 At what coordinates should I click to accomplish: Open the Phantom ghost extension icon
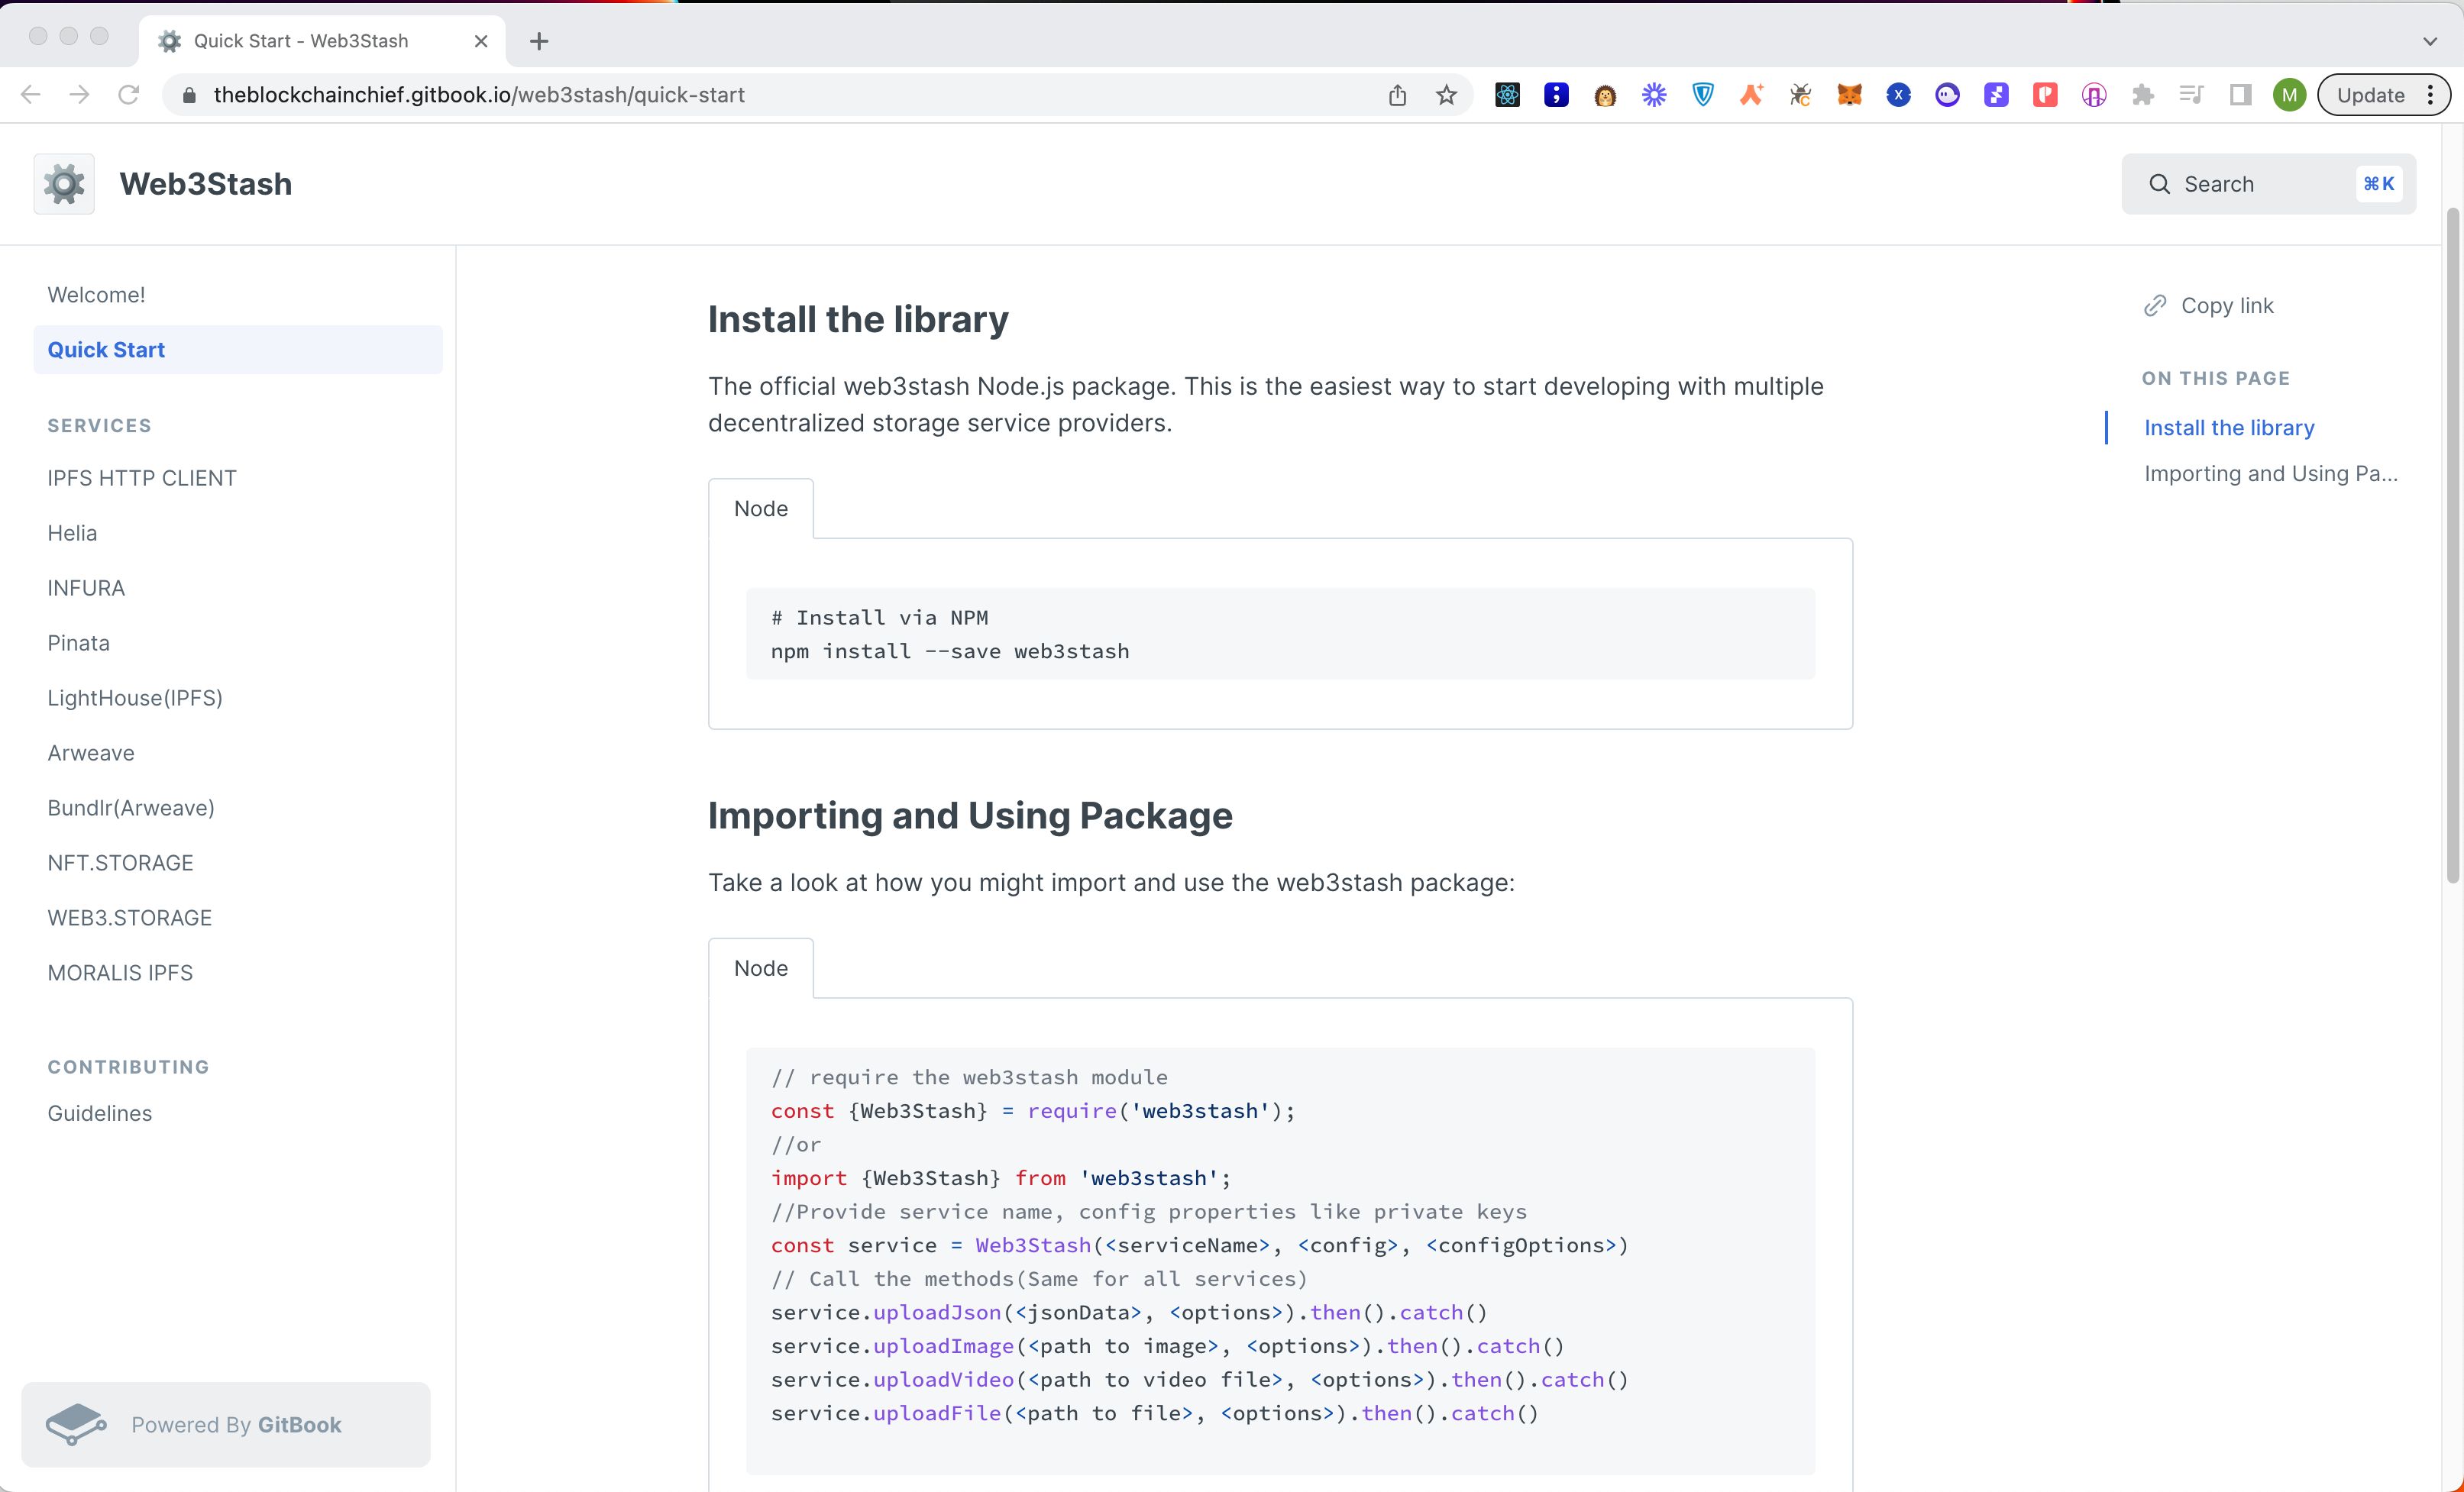point(1947,95)
